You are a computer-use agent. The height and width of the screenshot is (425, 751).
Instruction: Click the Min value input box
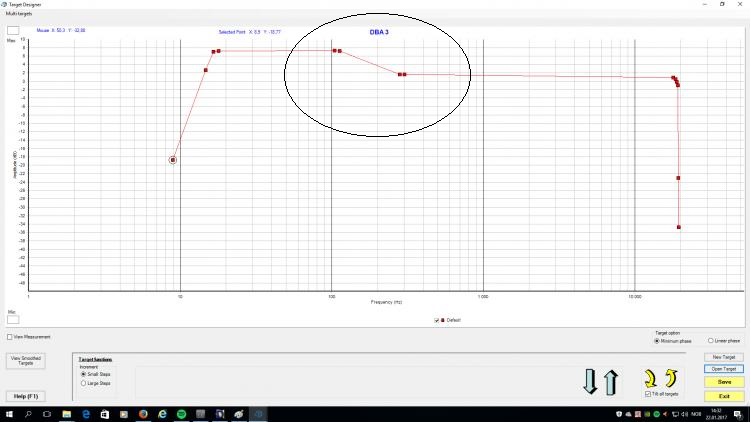[13, 320]
